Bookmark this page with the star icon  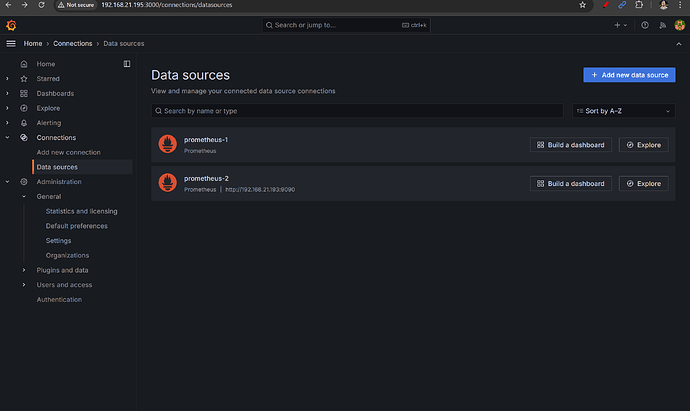click(584, 5)
